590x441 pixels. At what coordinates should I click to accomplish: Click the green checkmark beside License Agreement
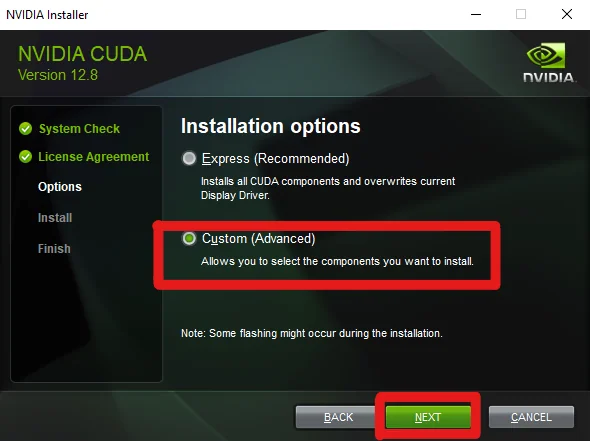pyautogui.click(x=26, y=157)
